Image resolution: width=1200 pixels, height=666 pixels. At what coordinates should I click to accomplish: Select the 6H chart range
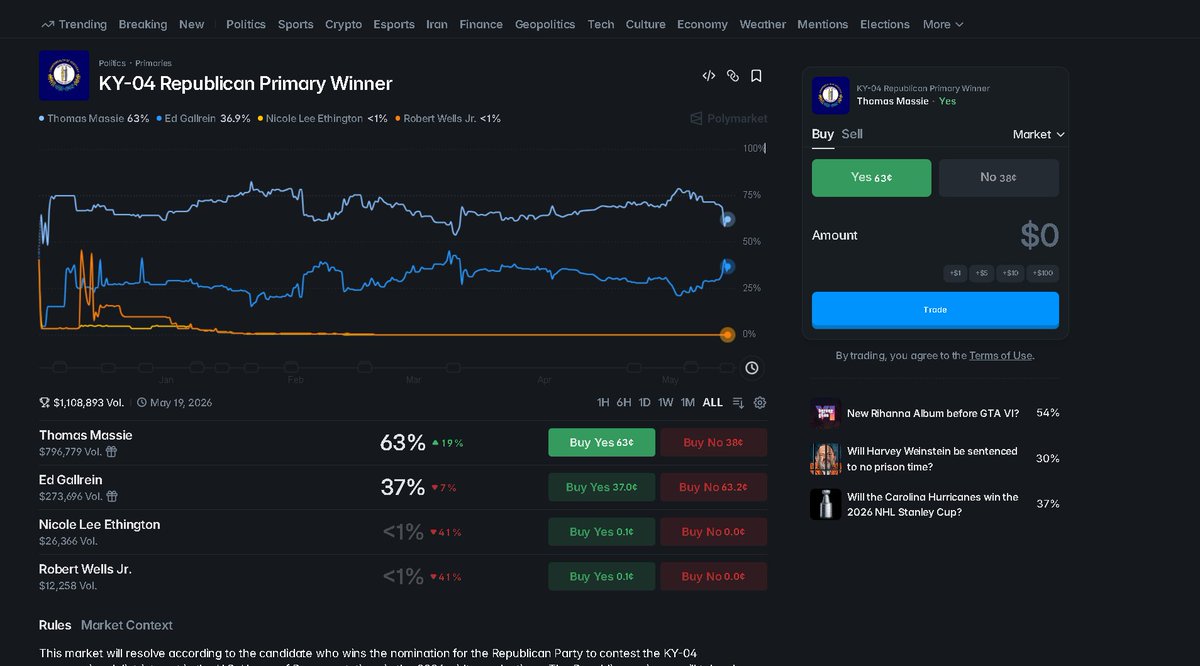pyautogui.click(x=624, y=402)
